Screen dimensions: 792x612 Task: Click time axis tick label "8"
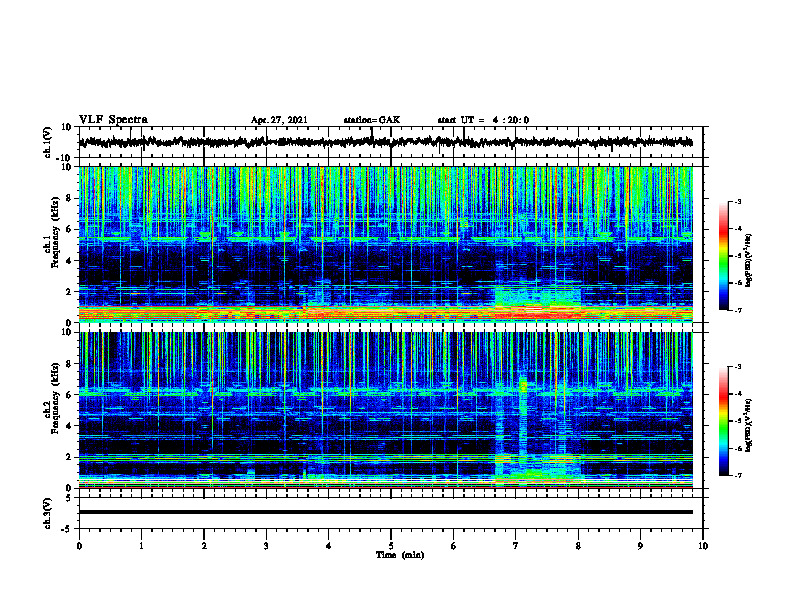tap(578, 546)
